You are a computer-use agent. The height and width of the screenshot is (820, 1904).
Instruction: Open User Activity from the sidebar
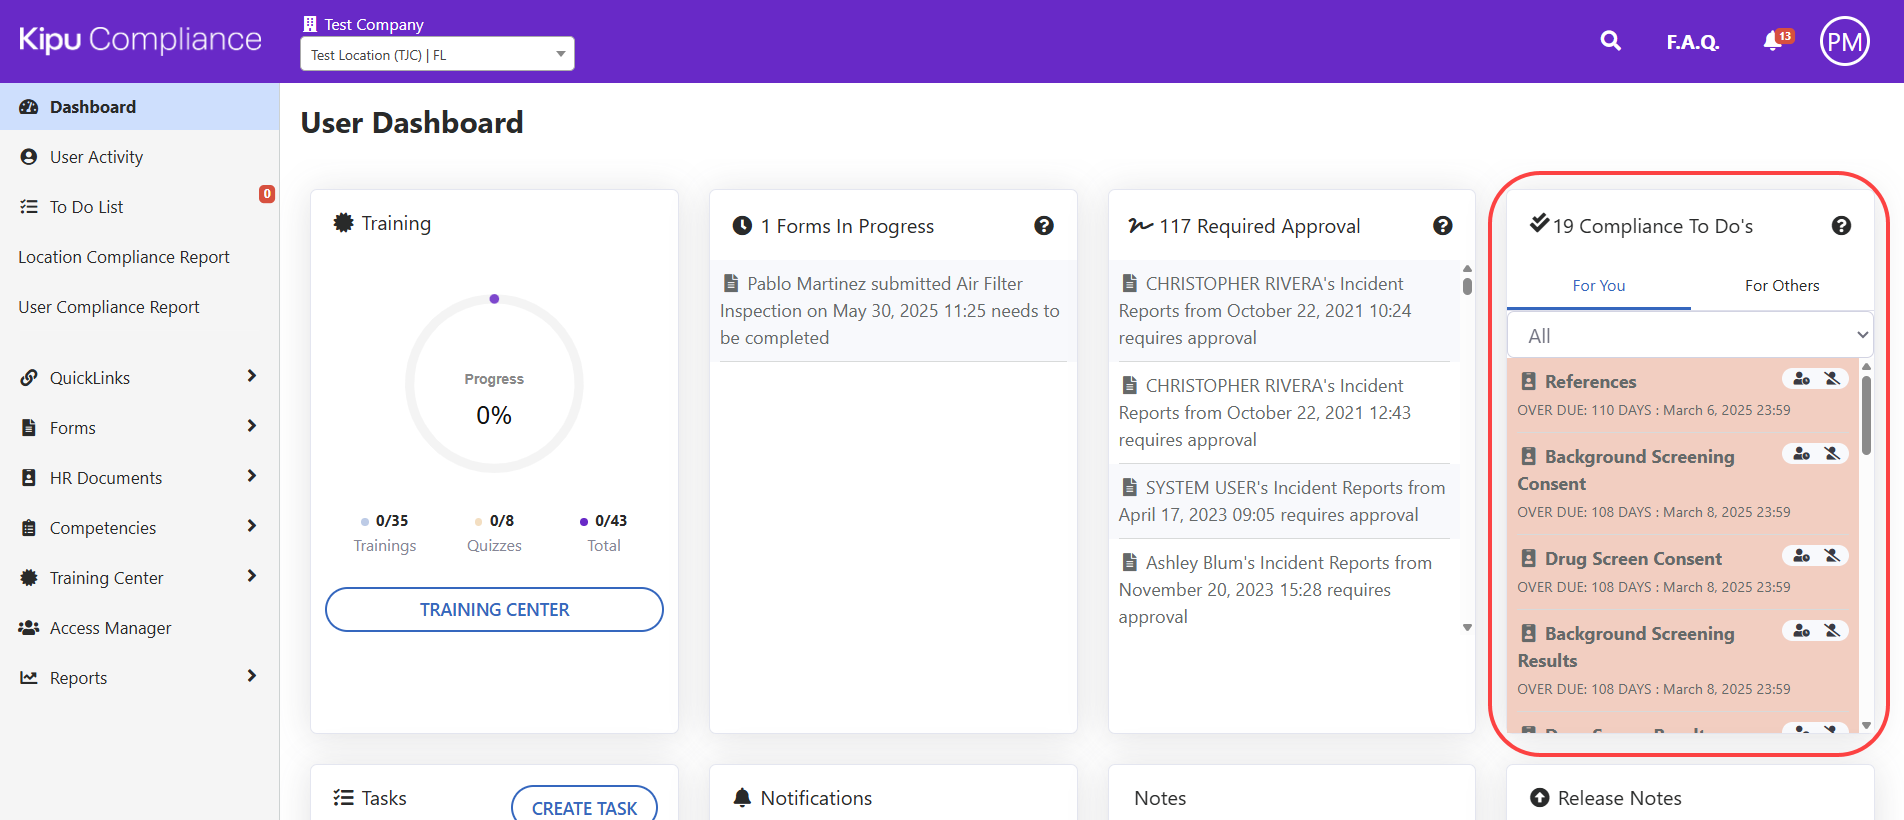96,157
